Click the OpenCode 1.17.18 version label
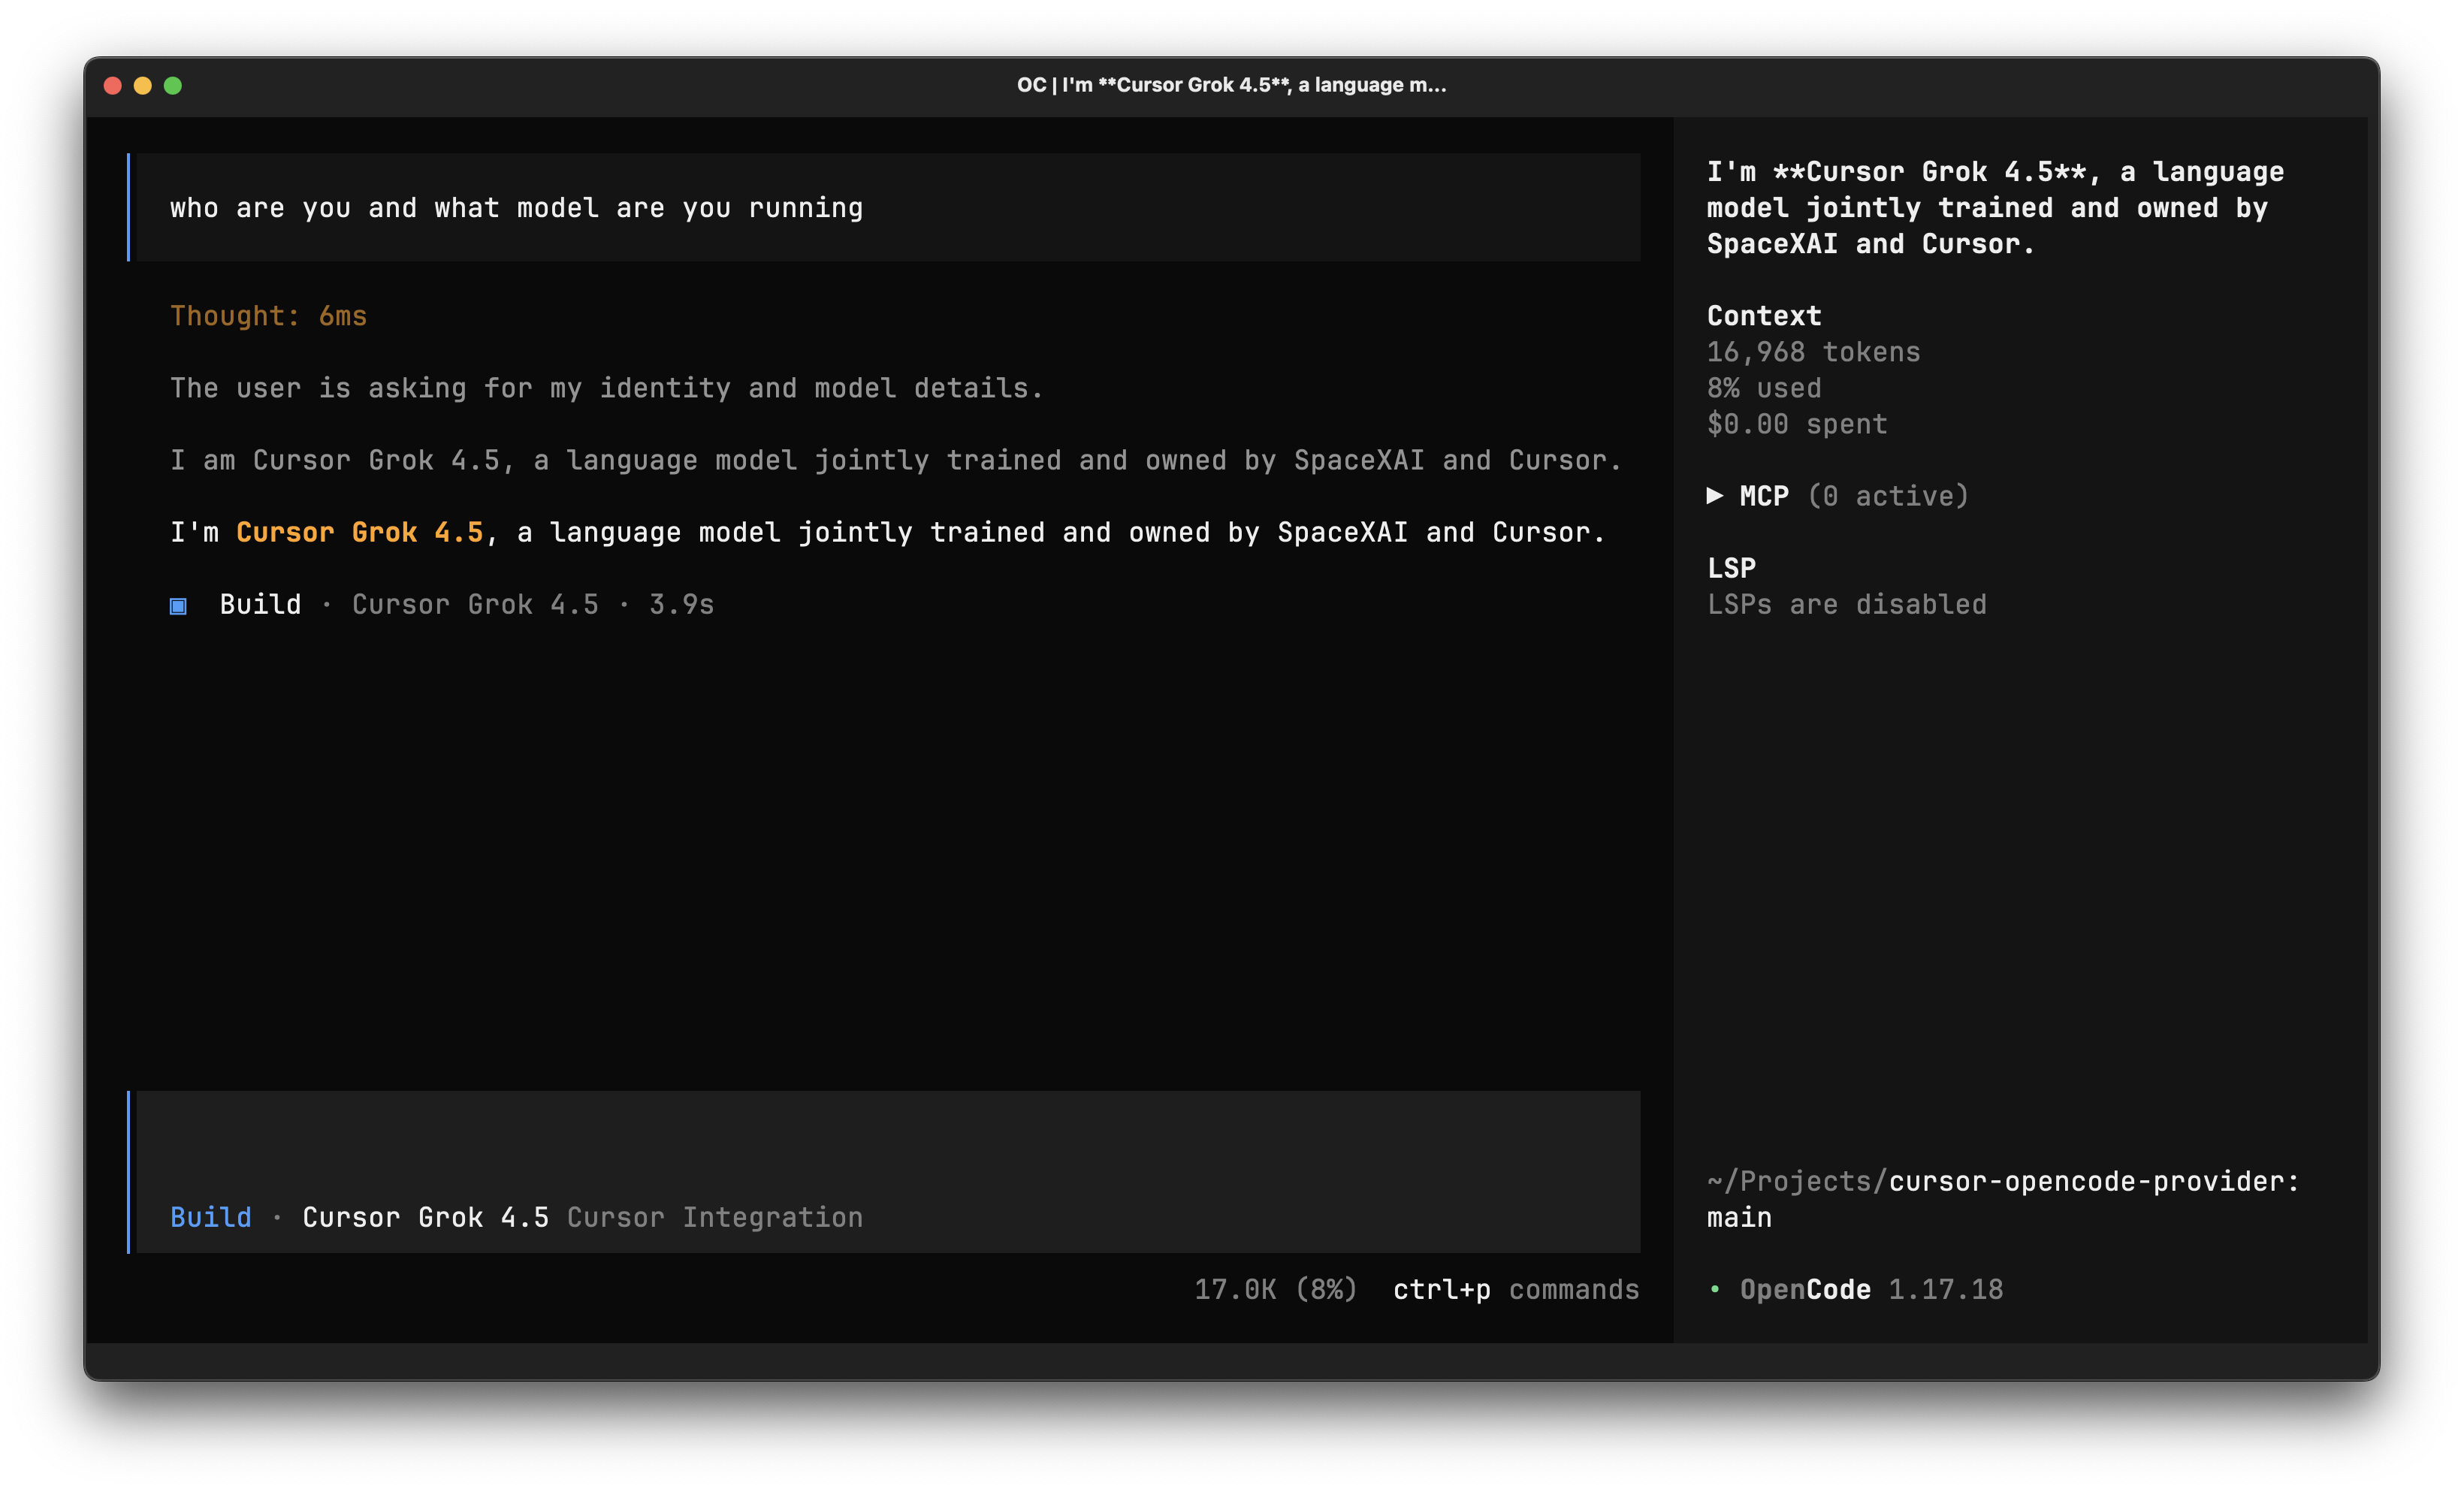Image resolution: width=2464 pixels, height=1492 pixels. (1871, 1290)
